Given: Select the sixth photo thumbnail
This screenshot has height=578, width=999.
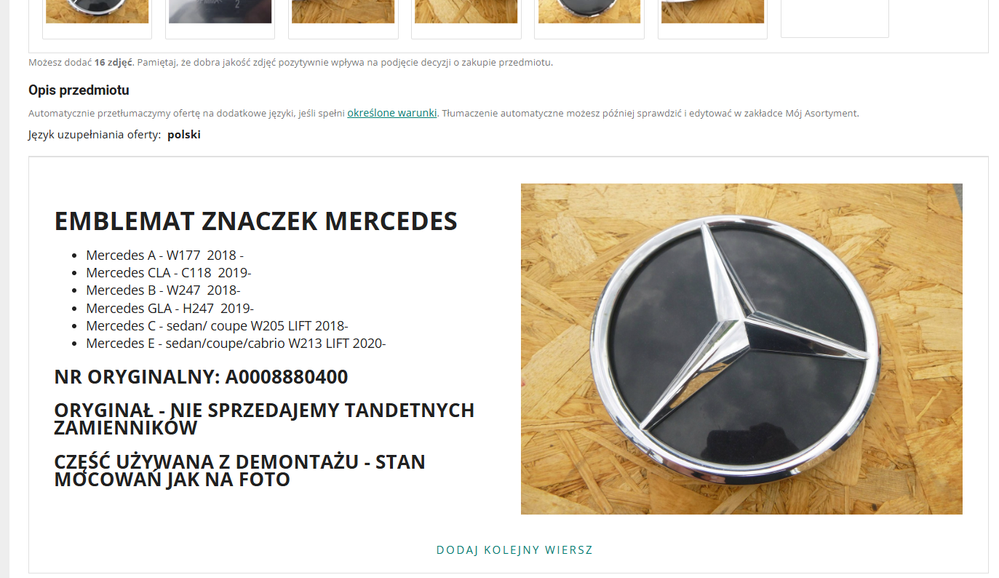Looking at the screenshot, I should coord(712,11).
